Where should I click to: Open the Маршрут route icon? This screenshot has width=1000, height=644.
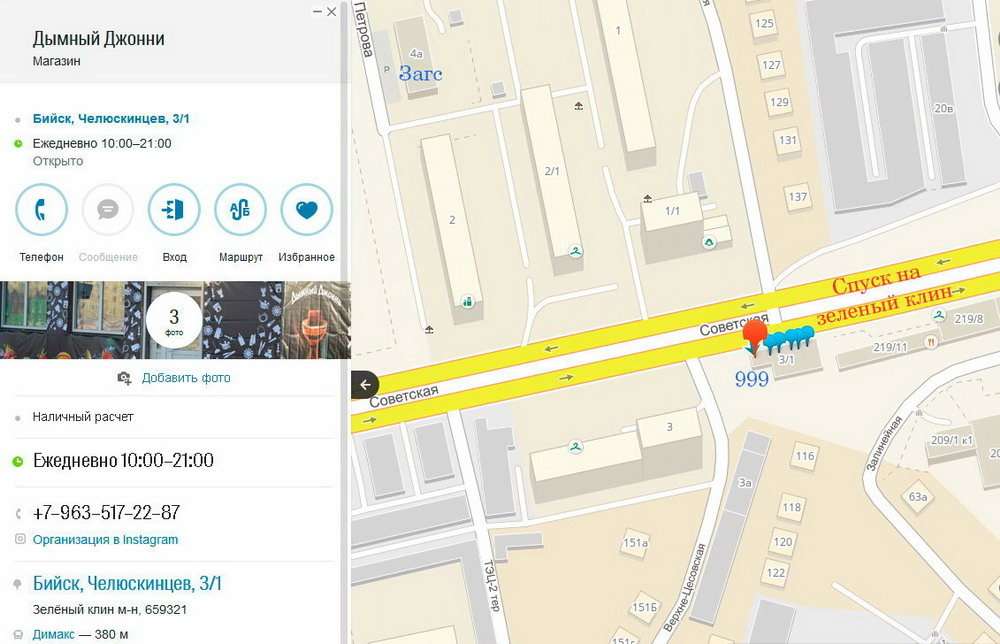point(240,210)
